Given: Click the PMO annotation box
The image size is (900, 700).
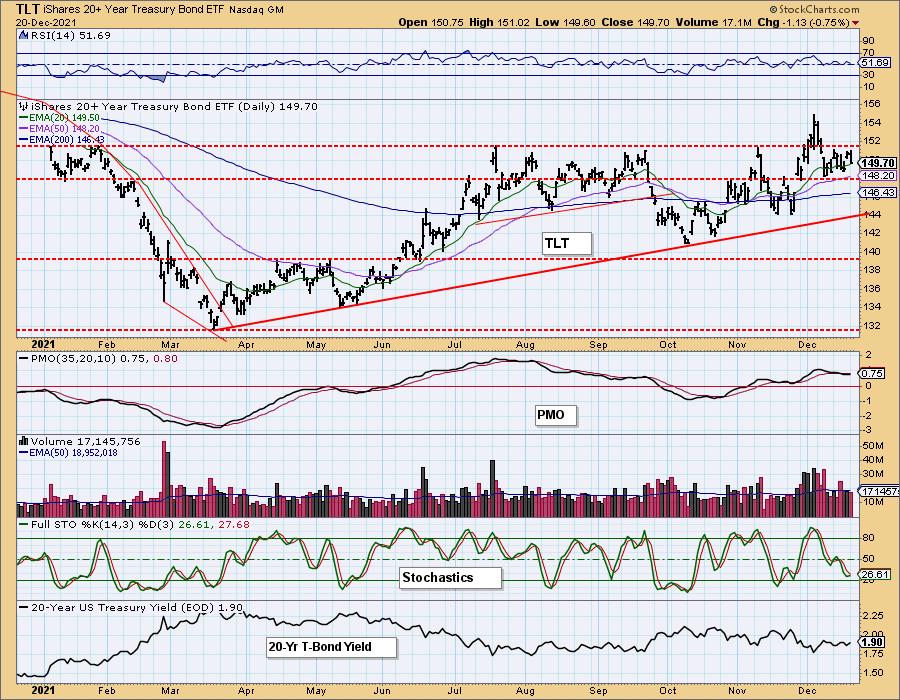Looking at the screenshot, I should (555, 415).
